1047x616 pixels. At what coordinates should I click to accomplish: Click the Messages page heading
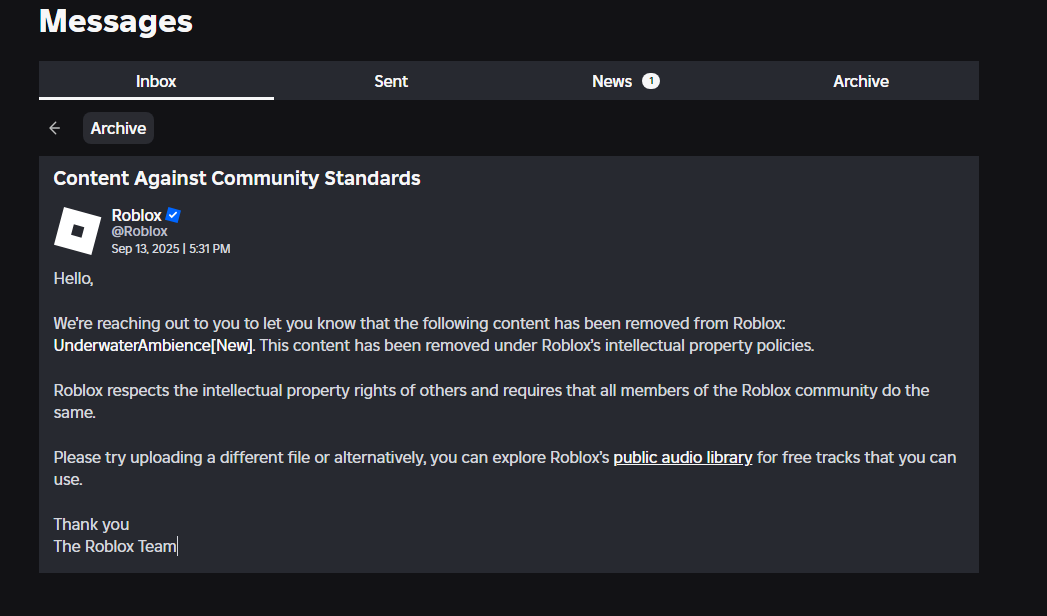point(116,21)
